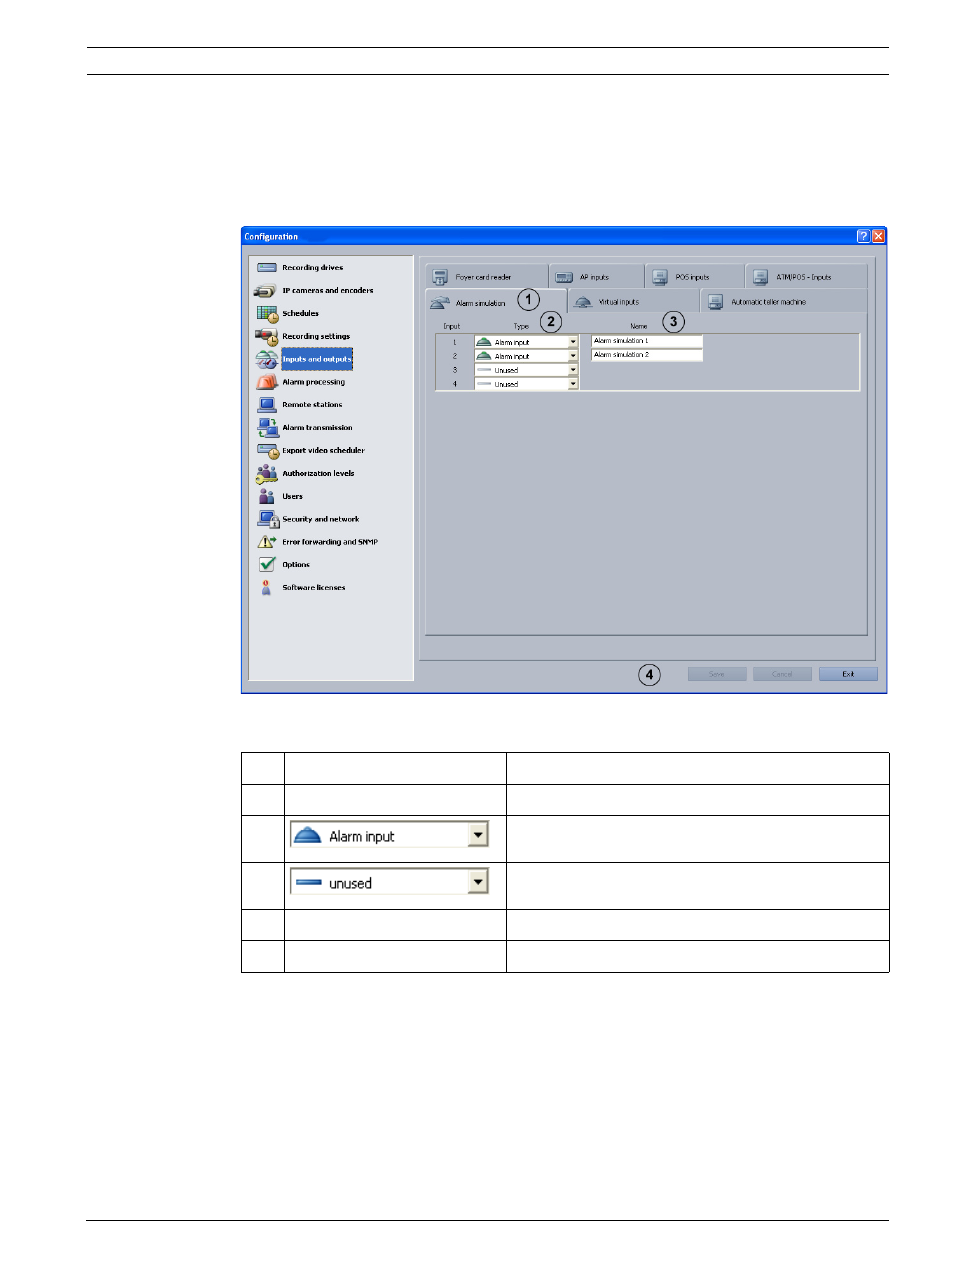954x1273 pixels.
Task: Switch to the ATM/POS - Inputs tab
Action: click(806, 277)
